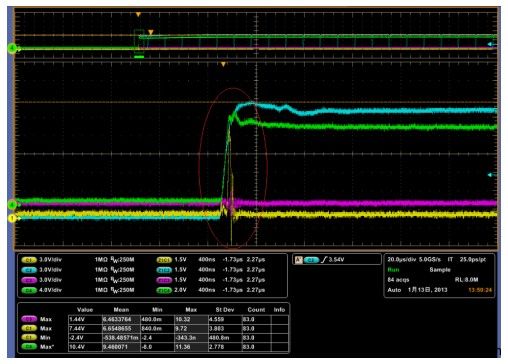Click the 840.0m min cell in the C1 Max row

click(157, 328)
